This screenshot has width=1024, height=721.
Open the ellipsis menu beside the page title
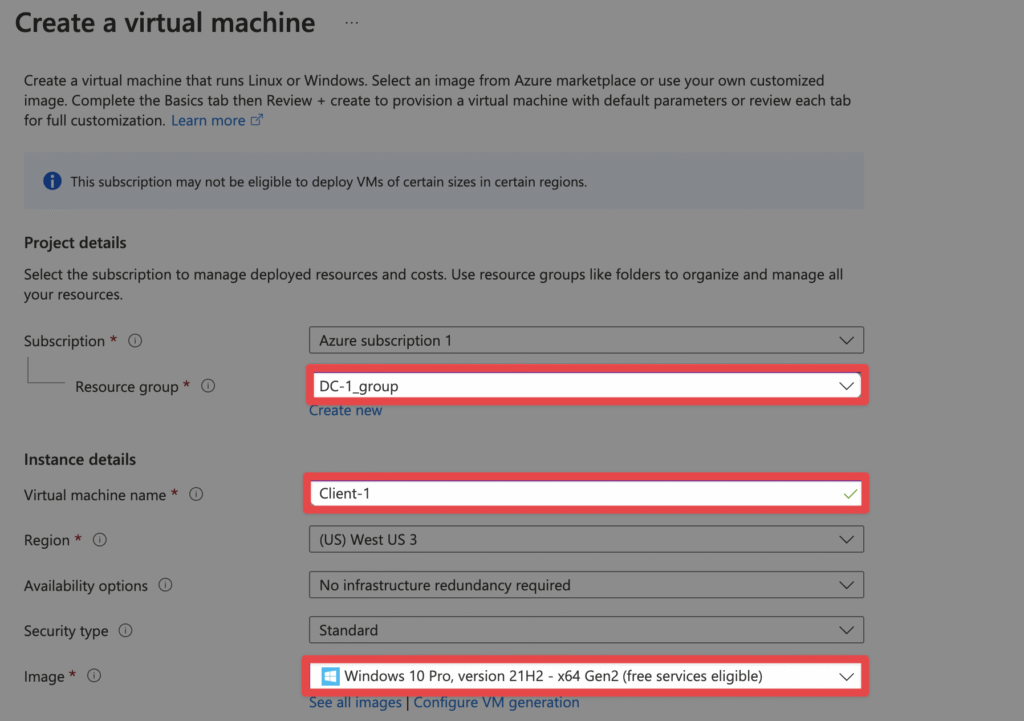point(351,22)
